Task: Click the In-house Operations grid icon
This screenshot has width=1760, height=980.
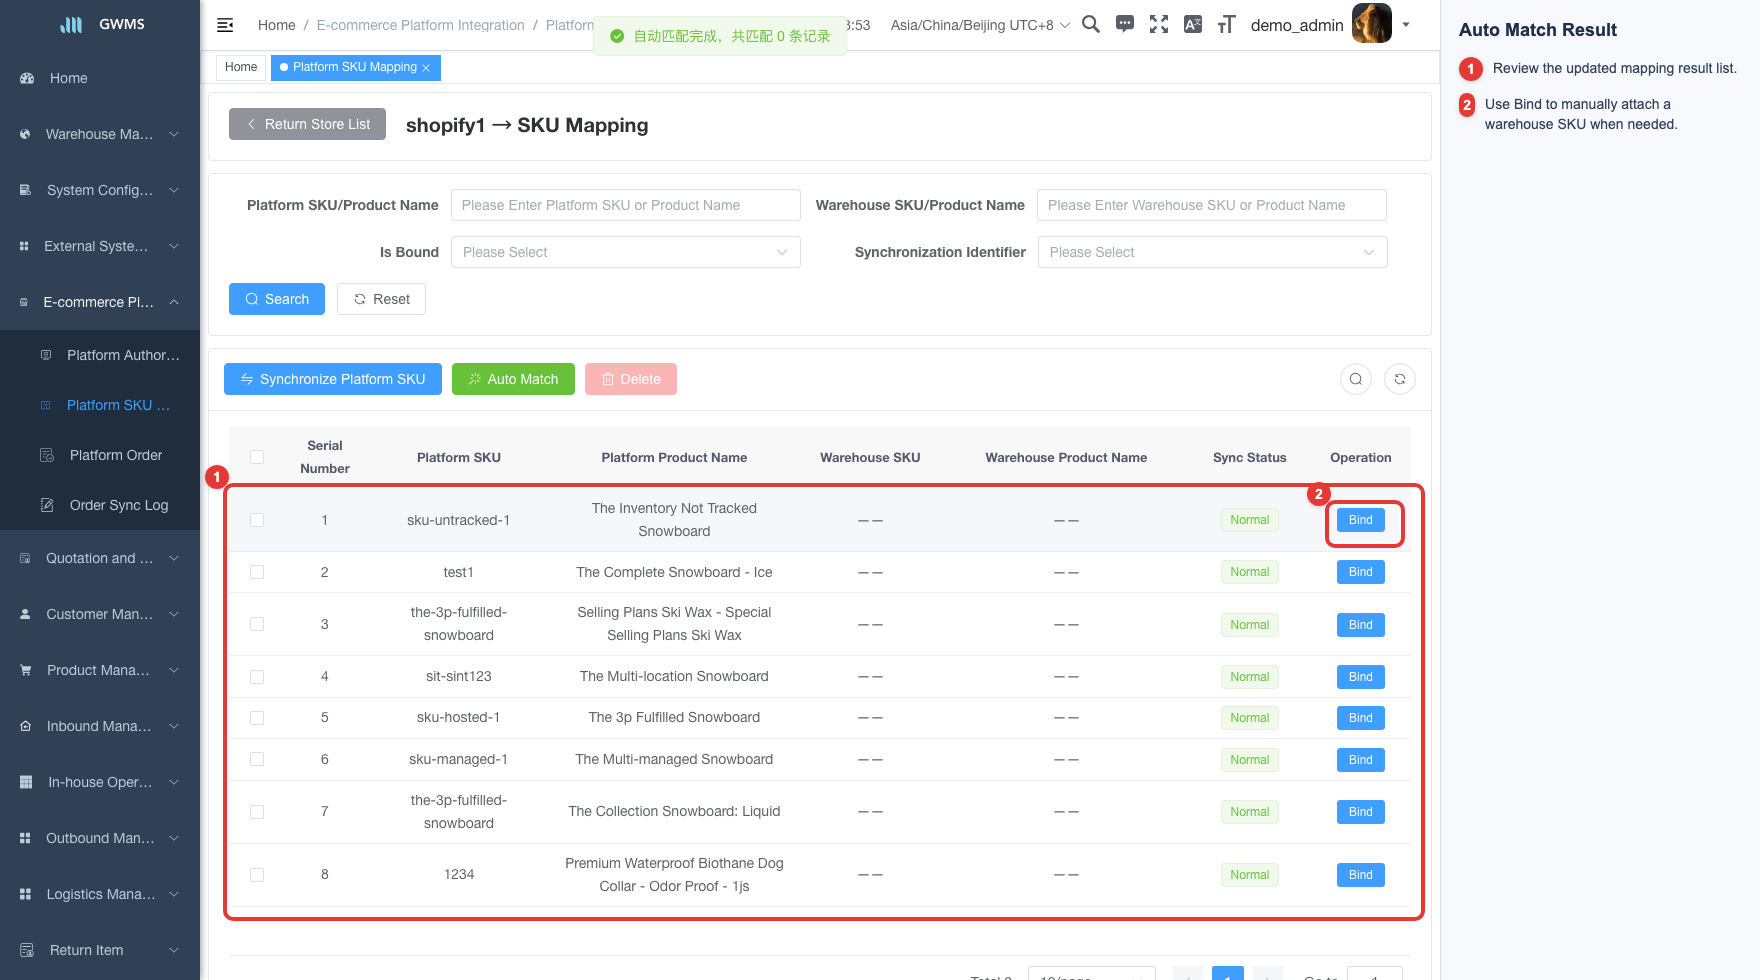Action: [x=26, y=782]
